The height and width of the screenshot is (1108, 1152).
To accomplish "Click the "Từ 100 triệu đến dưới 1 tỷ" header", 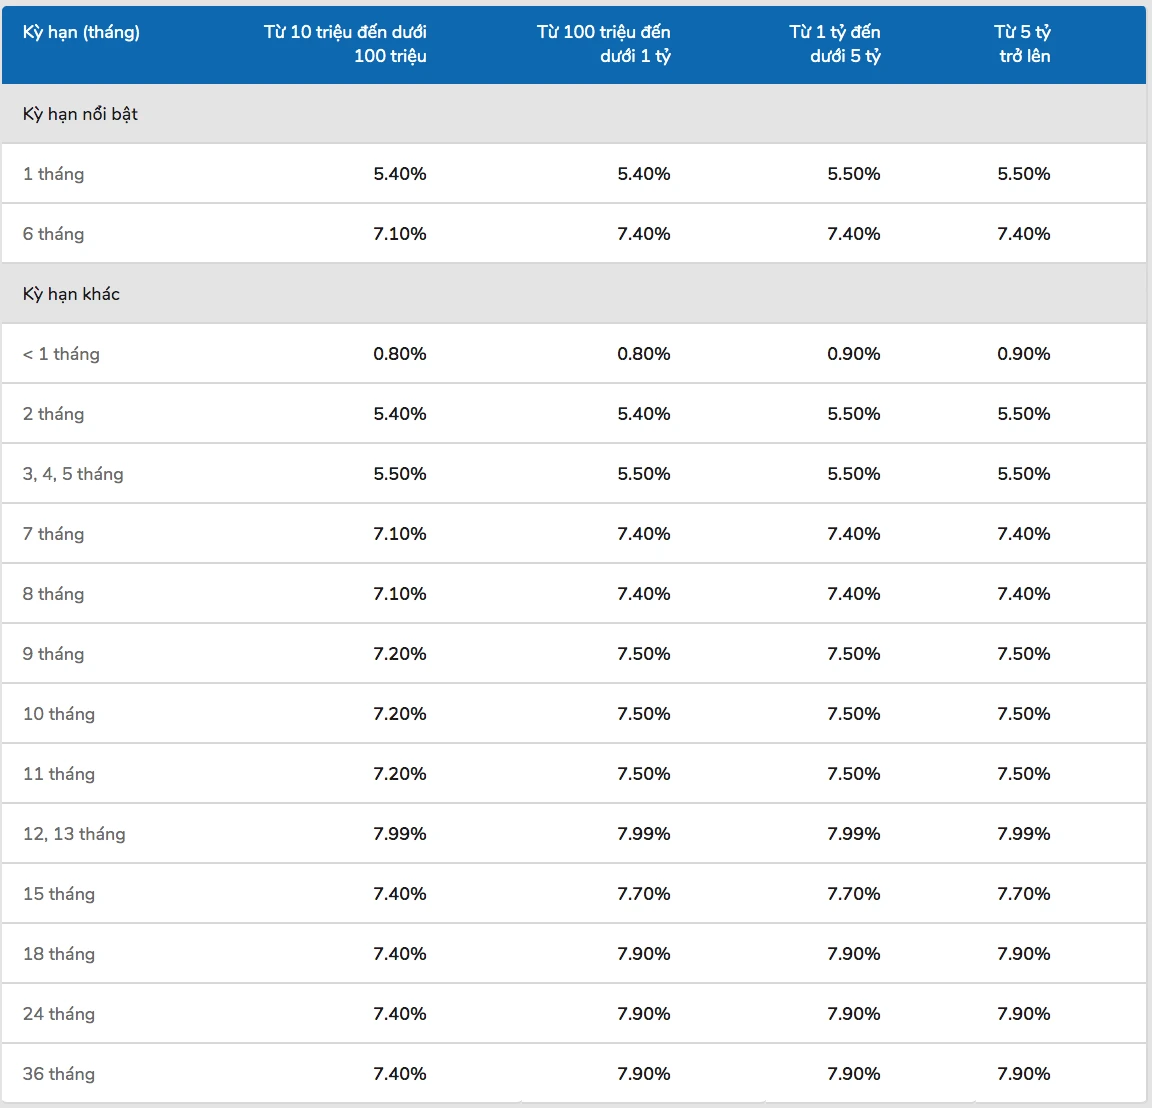I will point(603,44).
